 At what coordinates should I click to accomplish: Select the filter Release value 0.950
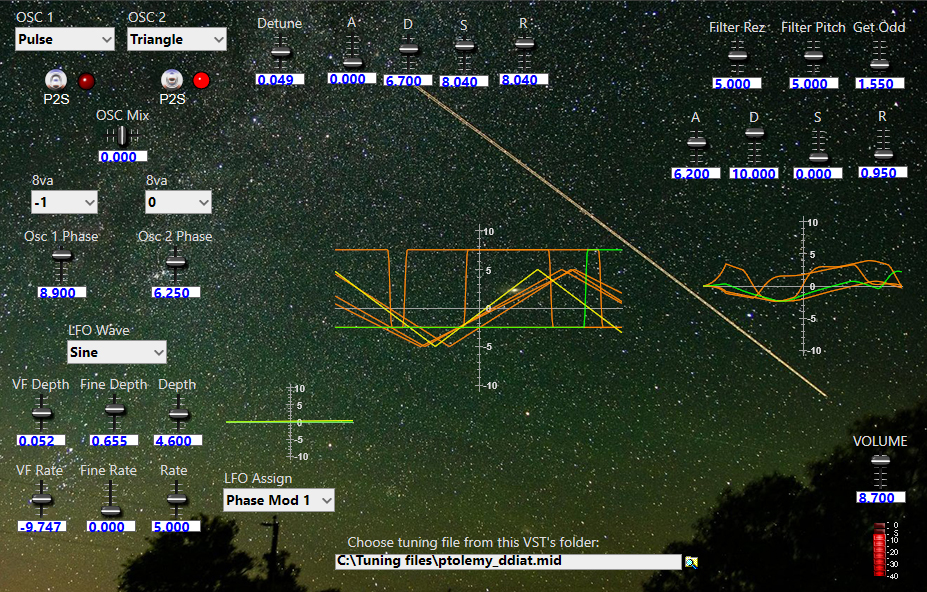pyautogui.click(x=883, y=173)
